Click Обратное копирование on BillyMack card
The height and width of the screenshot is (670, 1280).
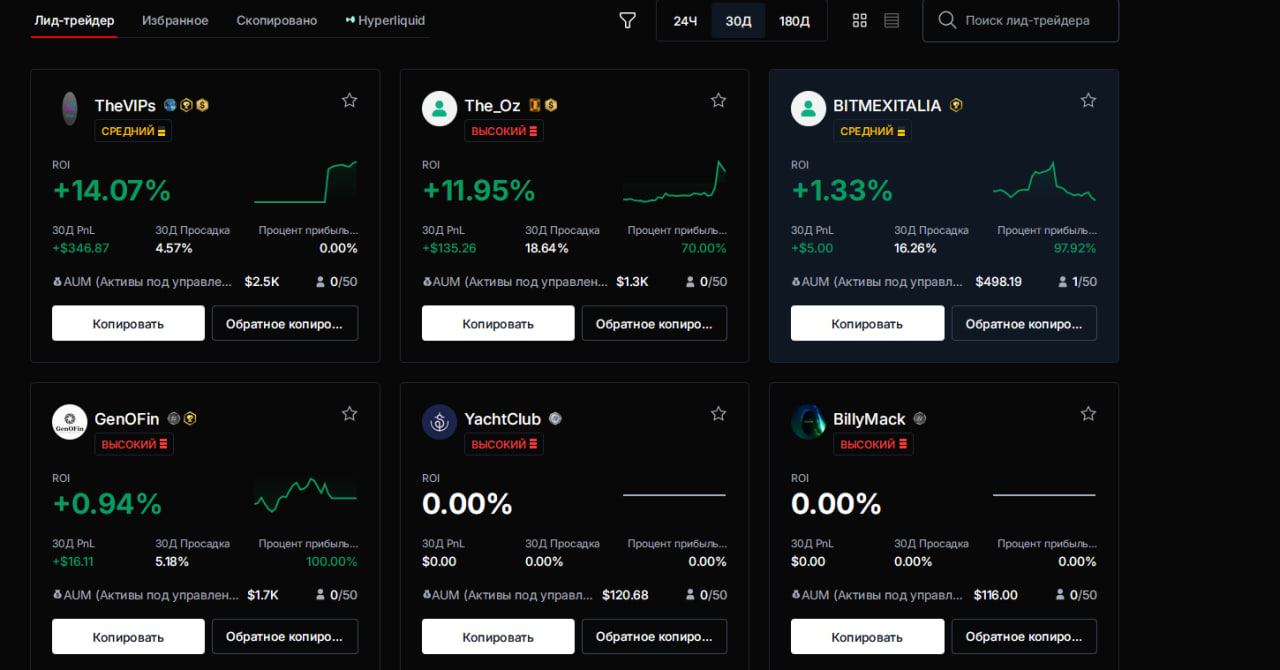(1024, 636)
